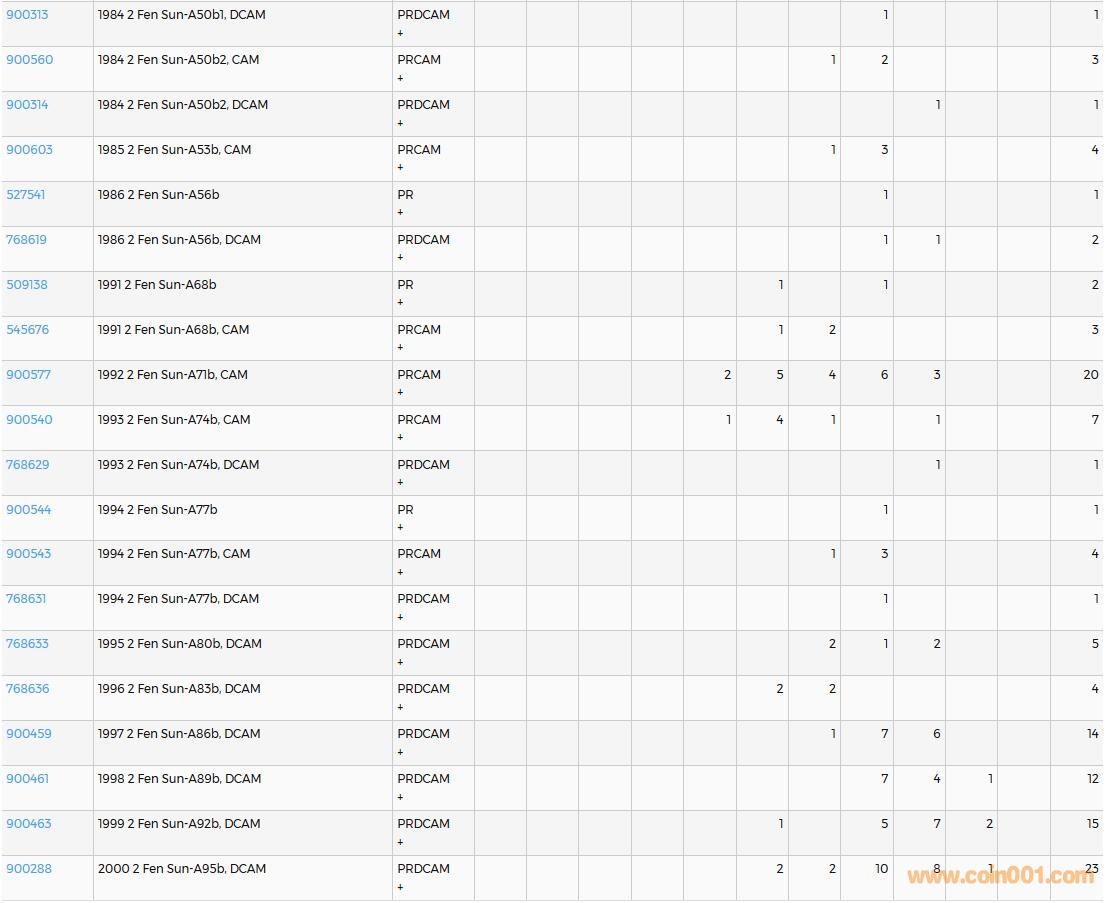Open coin ID link 900560
The image size is (1107, 903).
click(30, 60)
